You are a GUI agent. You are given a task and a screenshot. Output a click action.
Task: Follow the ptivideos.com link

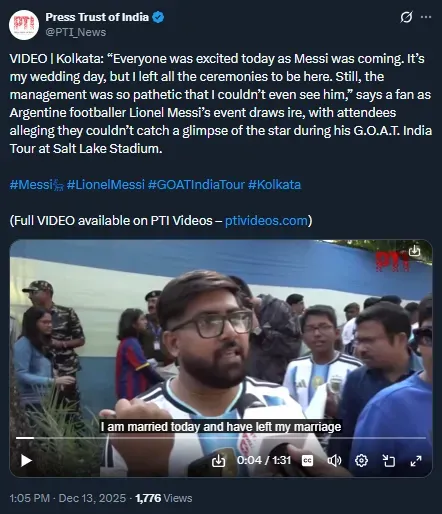(266, 221)
